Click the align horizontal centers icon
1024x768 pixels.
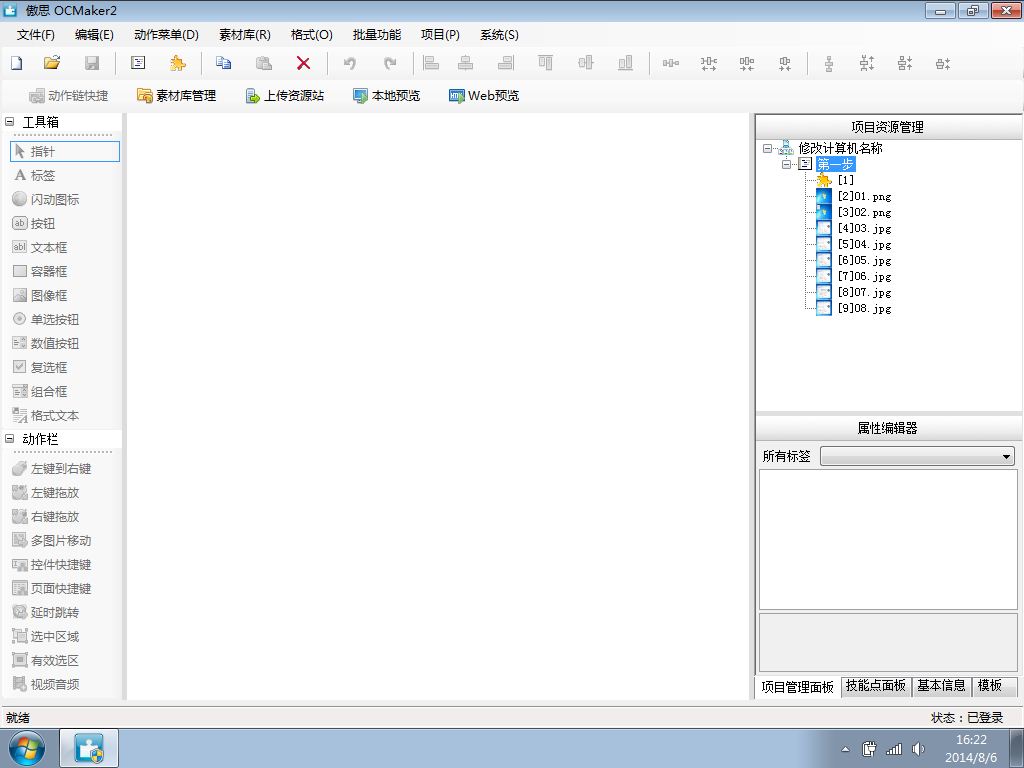(x=466, y=63)
